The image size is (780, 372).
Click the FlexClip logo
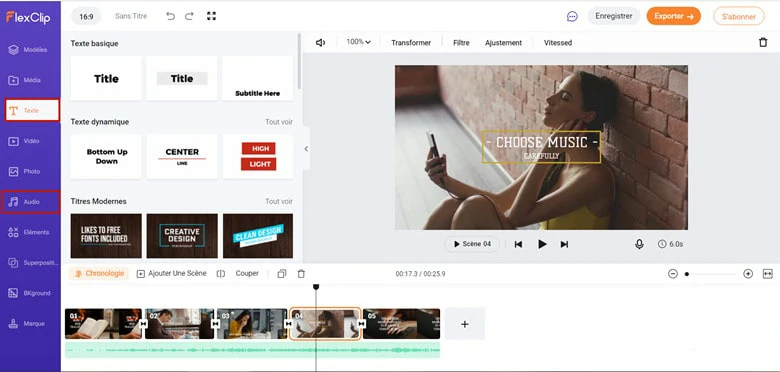coord(28,17)
